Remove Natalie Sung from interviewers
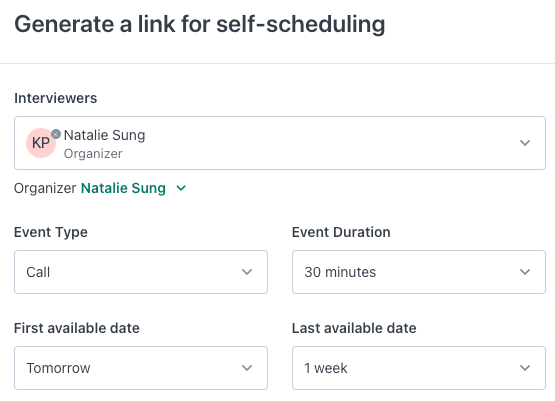Screen dimensions: 555x401 (56, 134)
